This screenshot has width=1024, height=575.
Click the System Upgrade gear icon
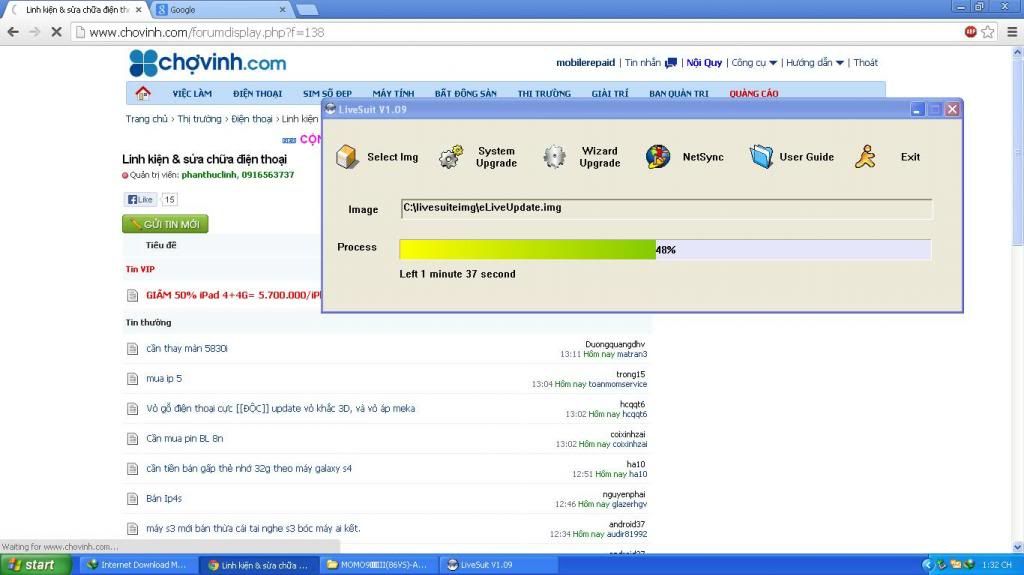[x=451, y=157]
